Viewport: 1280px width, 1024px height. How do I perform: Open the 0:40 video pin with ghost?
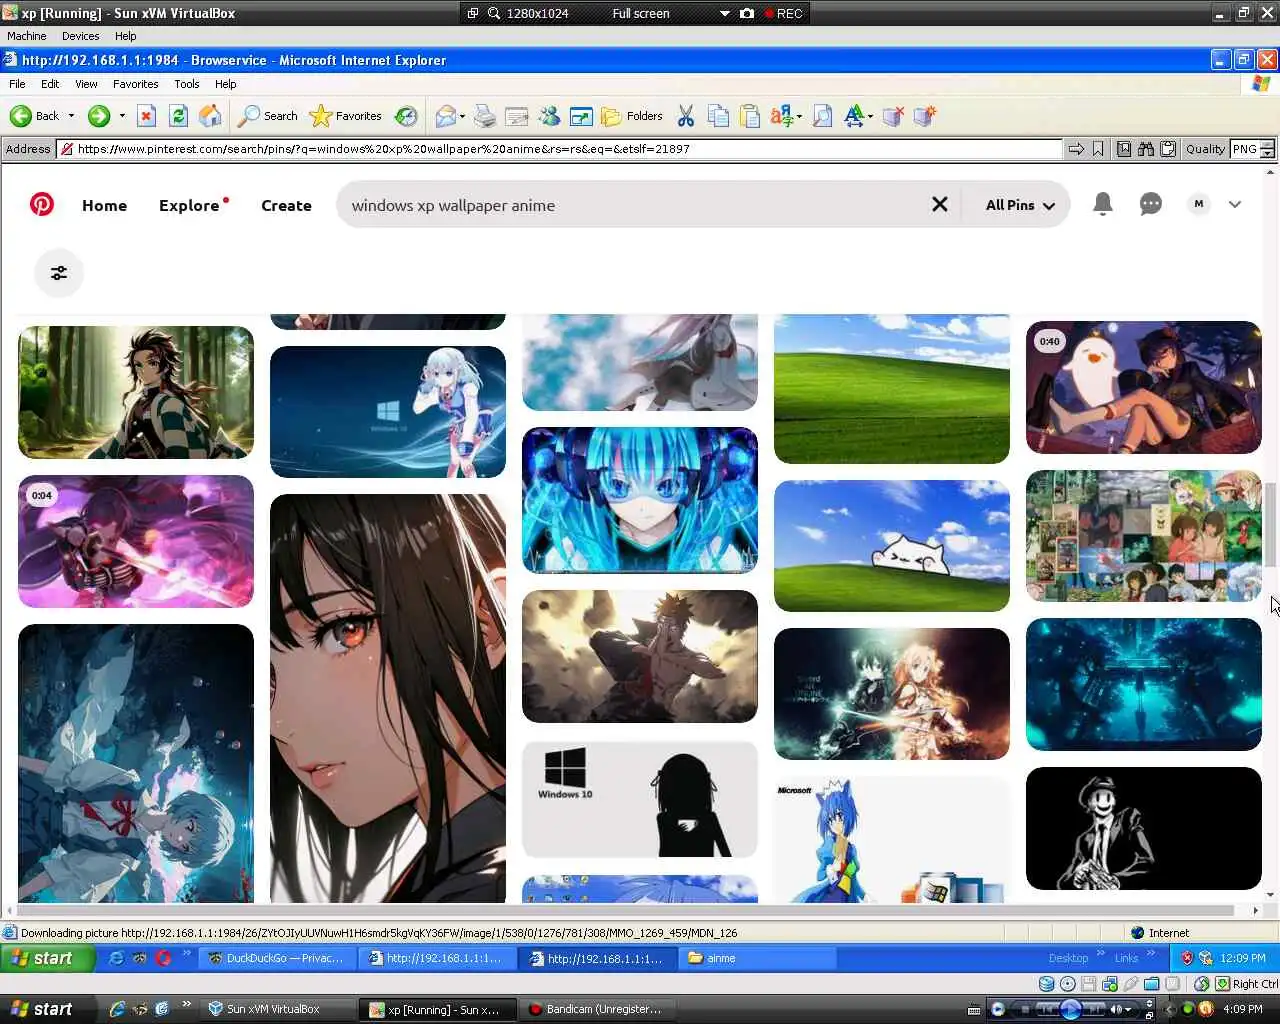pos(1144,387)
